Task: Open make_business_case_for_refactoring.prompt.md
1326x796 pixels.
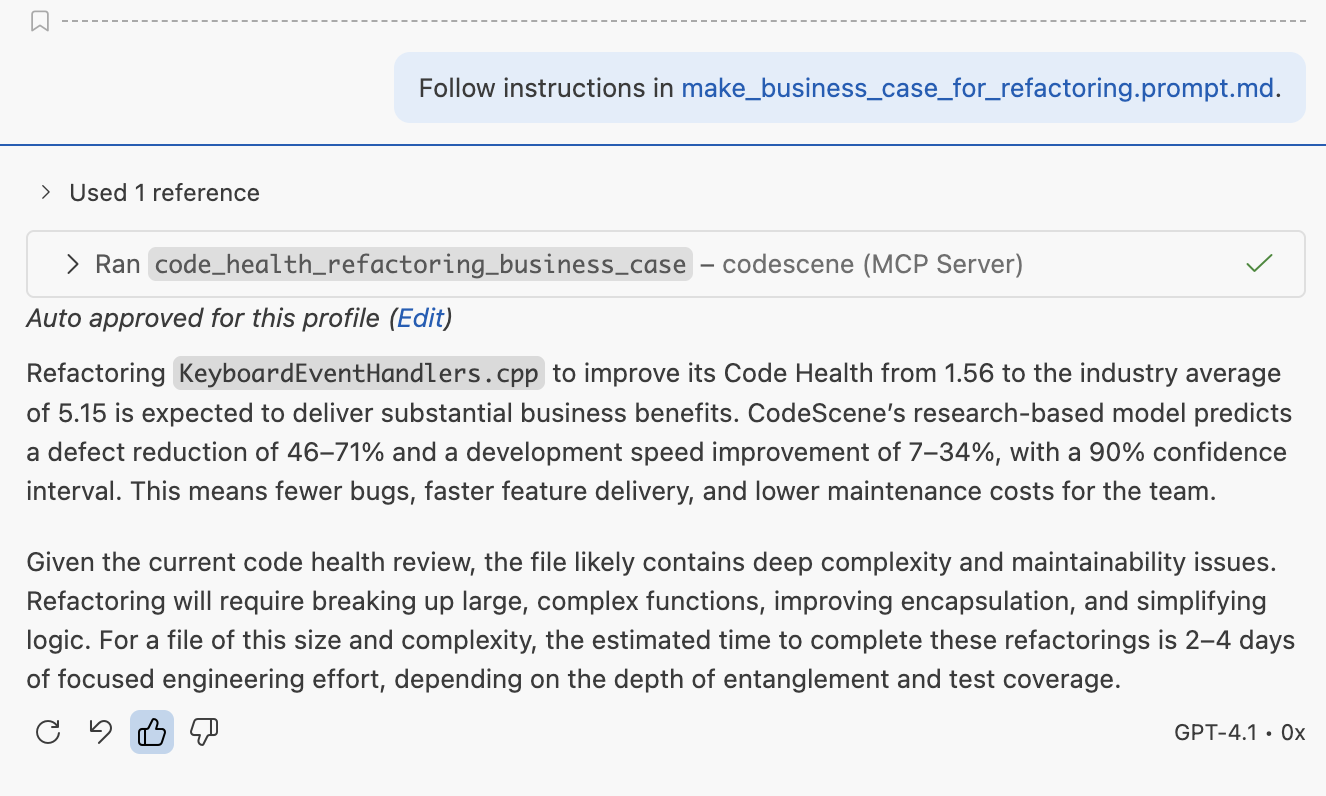Action: [977, 88]
